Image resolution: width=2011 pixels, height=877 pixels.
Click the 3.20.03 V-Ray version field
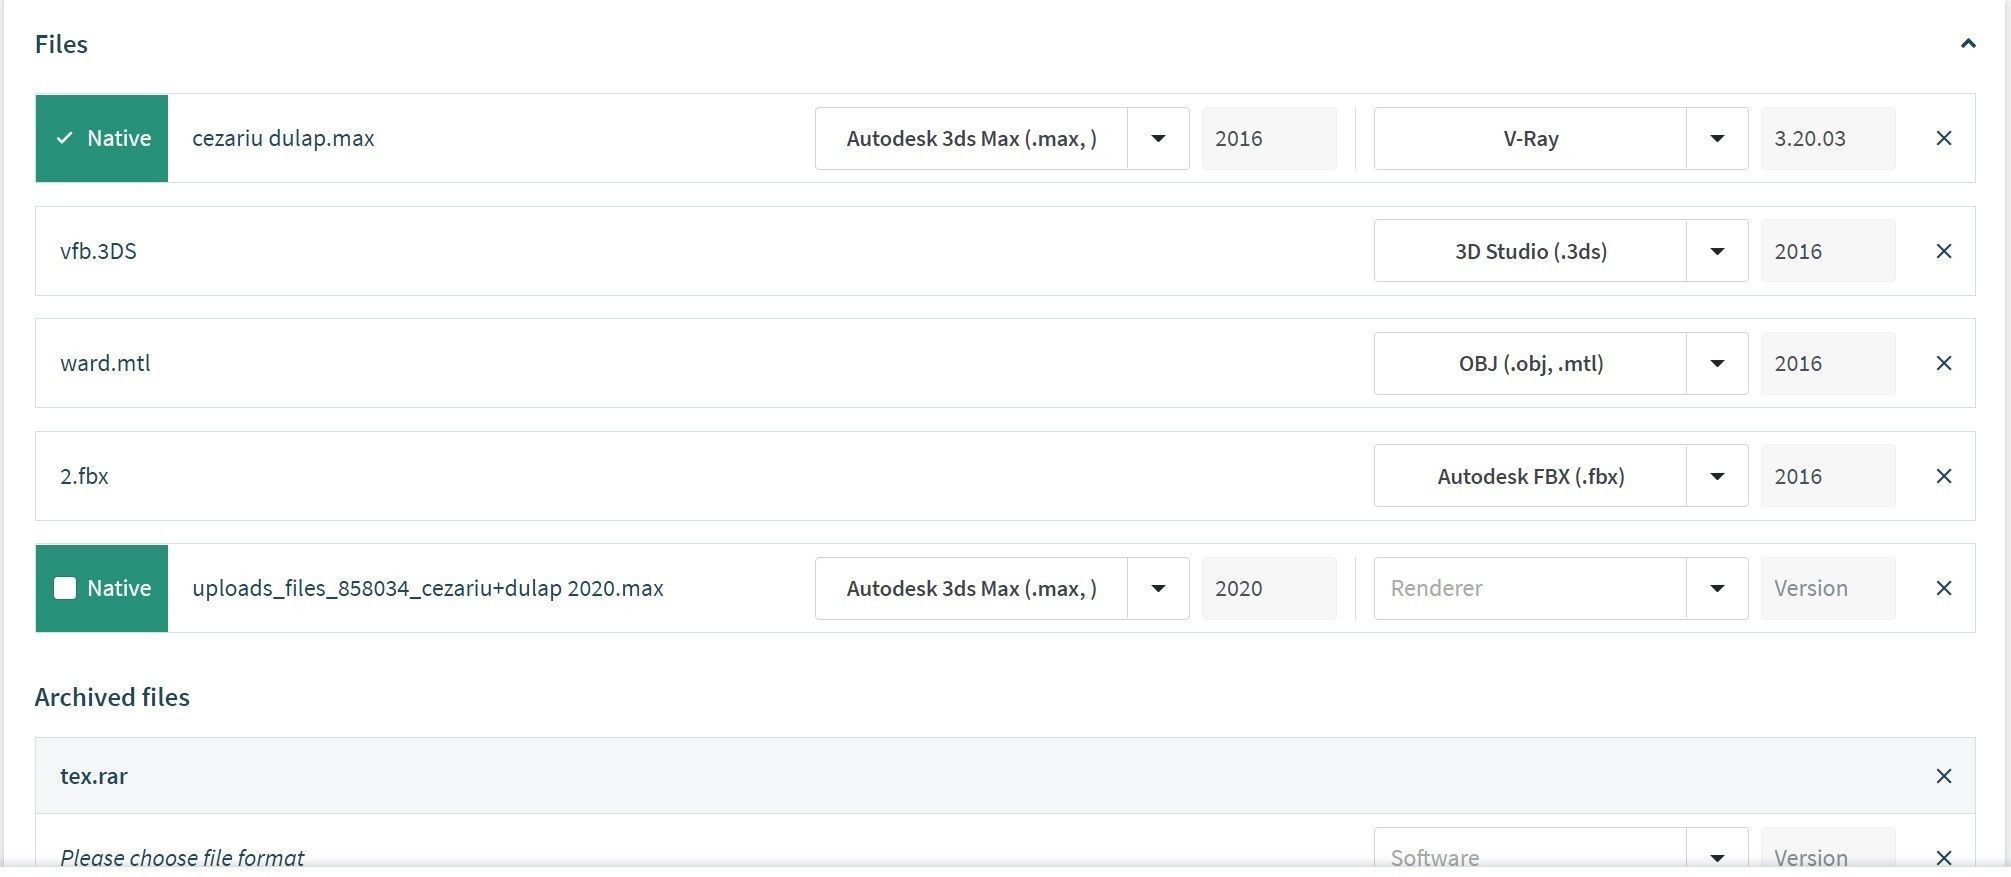1827,138
